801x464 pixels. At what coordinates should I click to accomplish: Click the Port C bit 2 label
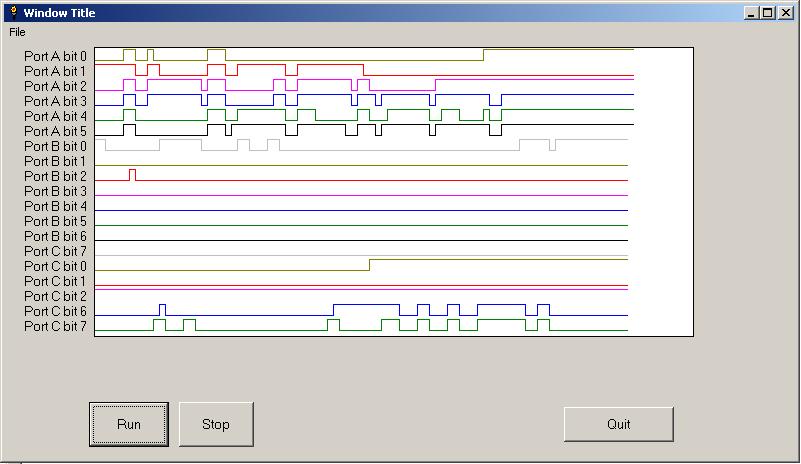[55, 297]
